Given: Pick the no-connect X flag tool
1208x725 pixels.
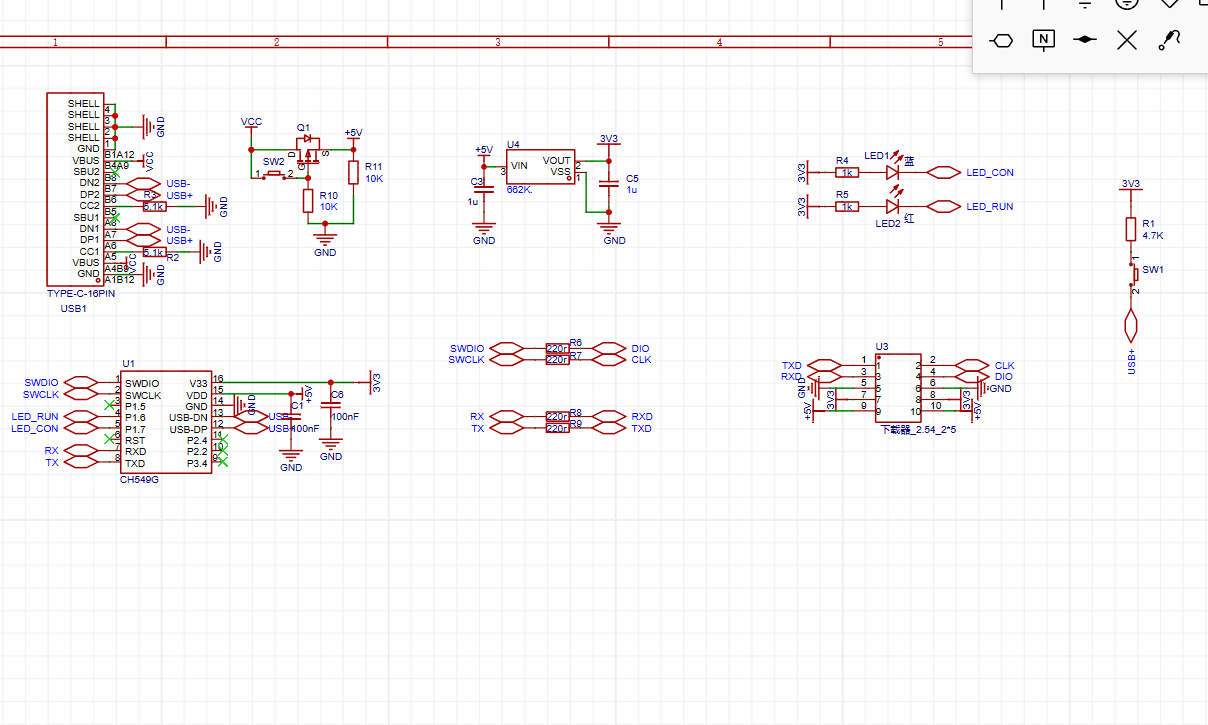Looking at the screenshot, I should pyautogui.click(x=1127, y=40).
